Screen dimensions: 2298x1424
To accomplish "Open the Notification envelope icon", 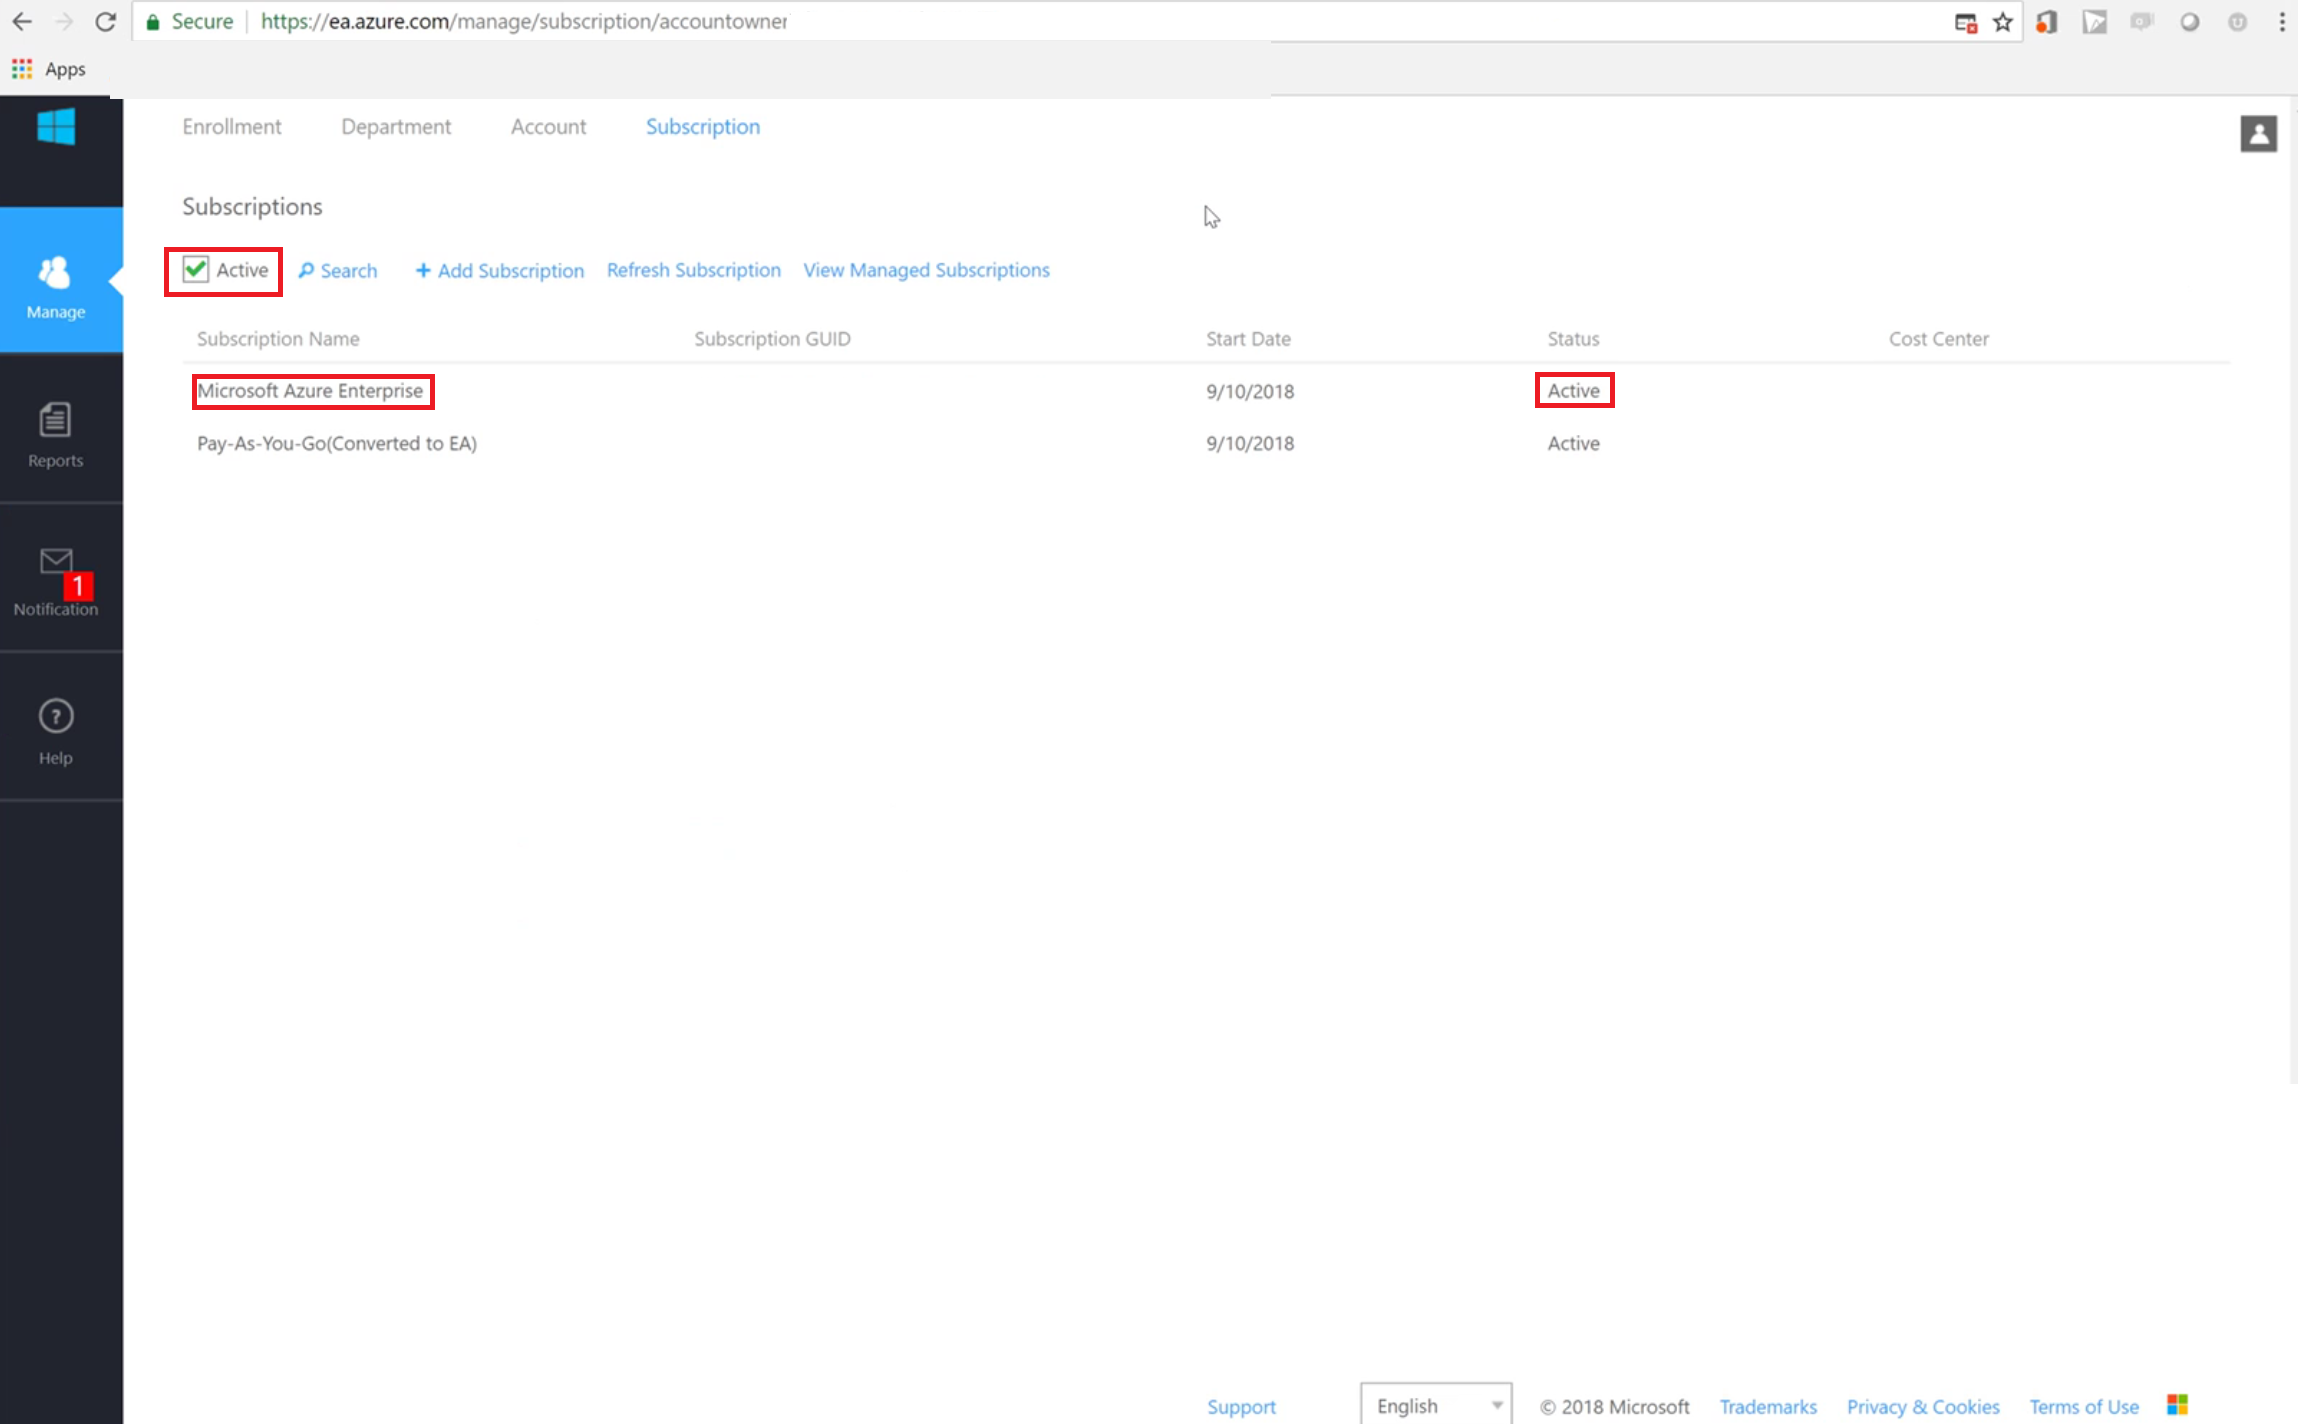I will coord(56,562).
